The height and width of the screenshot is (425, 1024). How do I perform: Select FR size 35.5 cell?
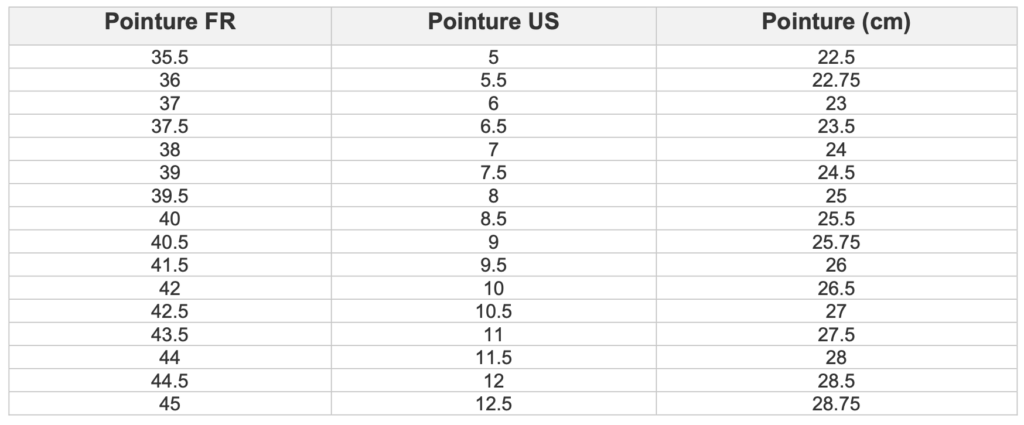click(170, 57)
